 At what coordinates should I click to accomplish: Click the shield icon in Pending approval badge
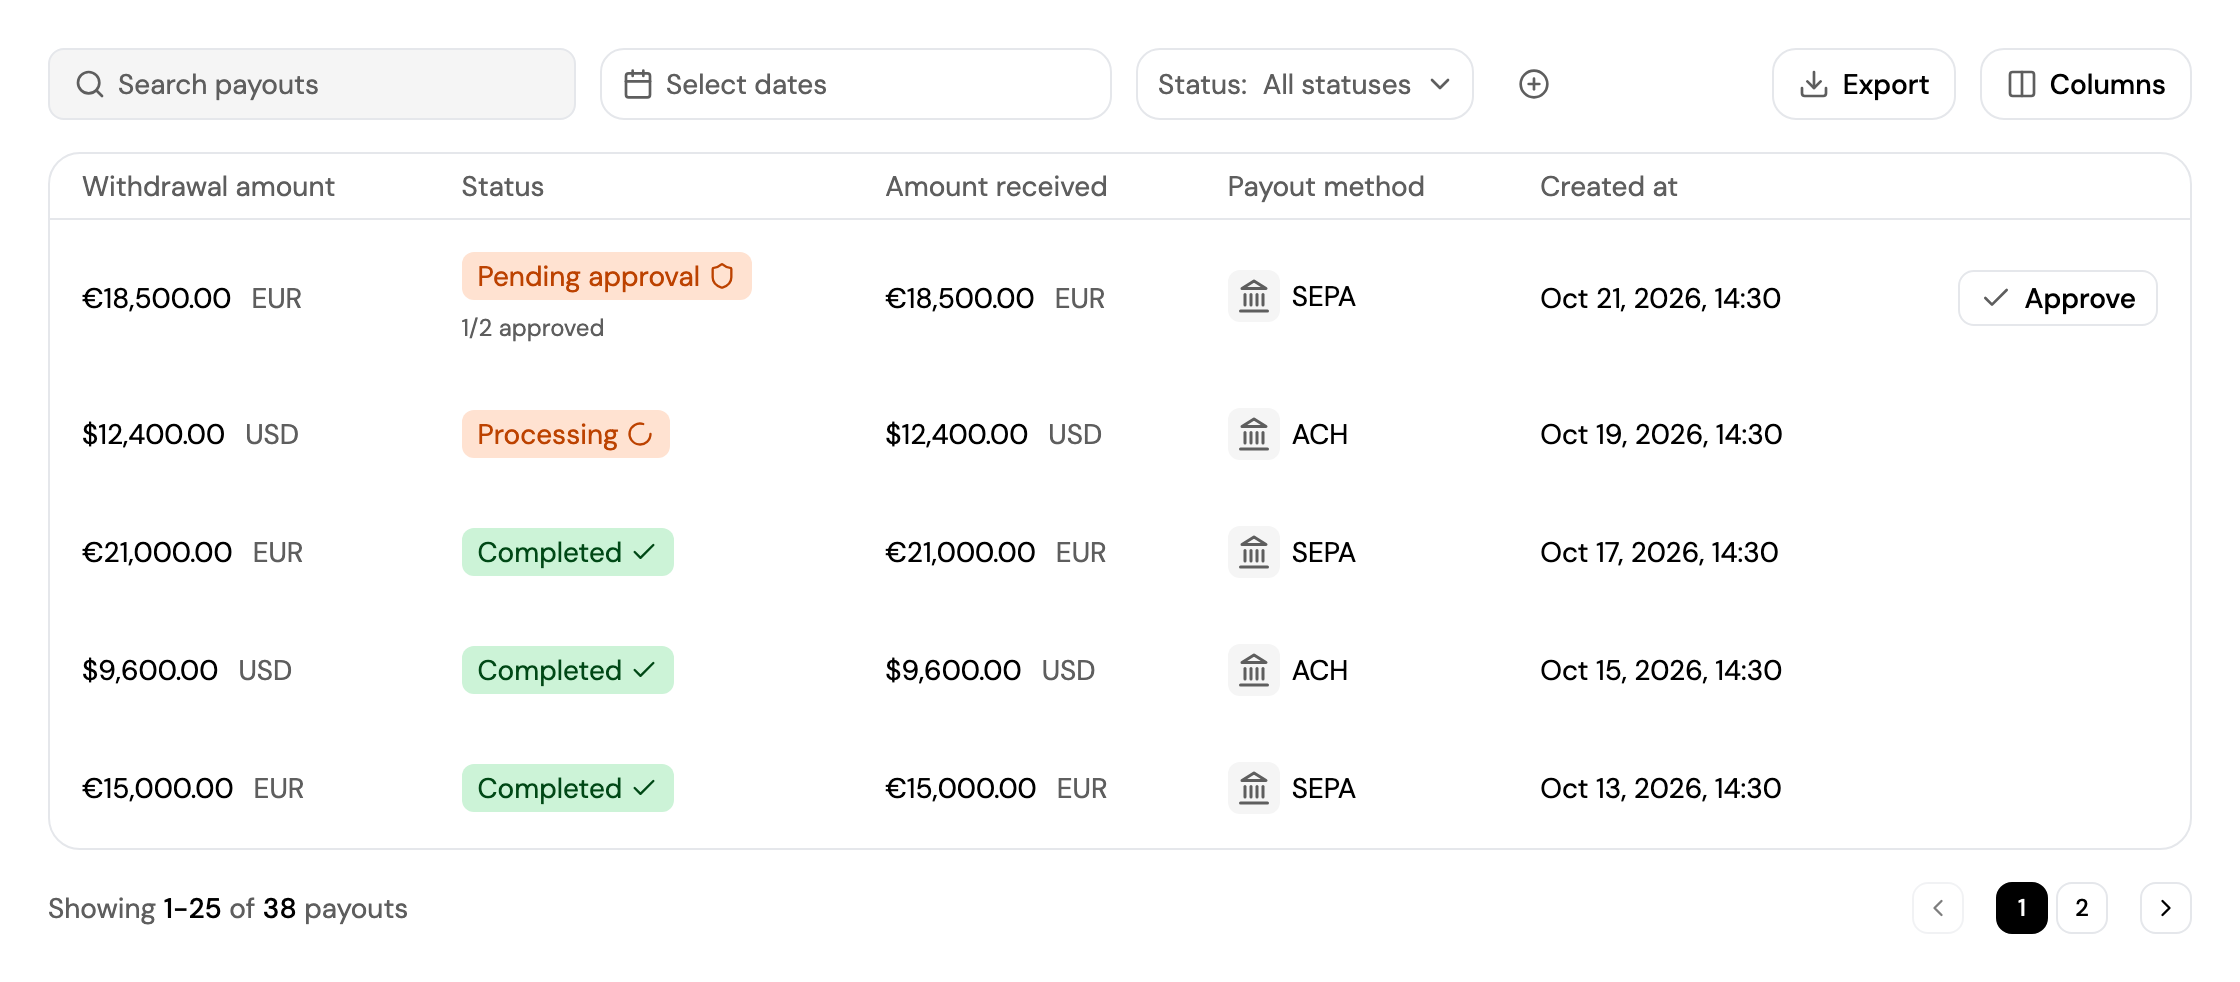[x=722, y=276]
